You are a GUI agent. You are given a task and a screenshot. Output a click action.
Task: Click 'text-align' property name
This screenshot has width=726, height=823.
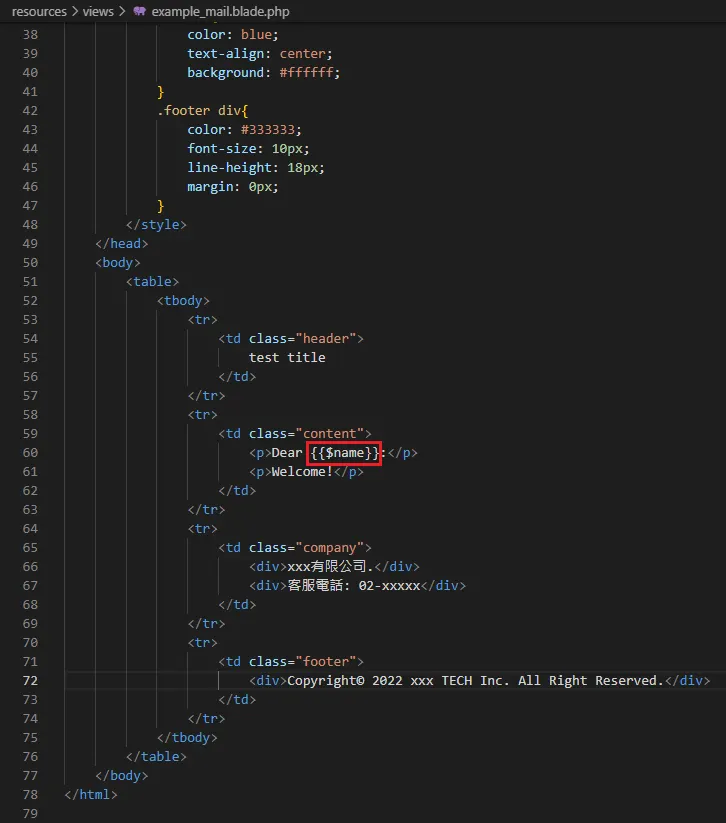point(226,54)
